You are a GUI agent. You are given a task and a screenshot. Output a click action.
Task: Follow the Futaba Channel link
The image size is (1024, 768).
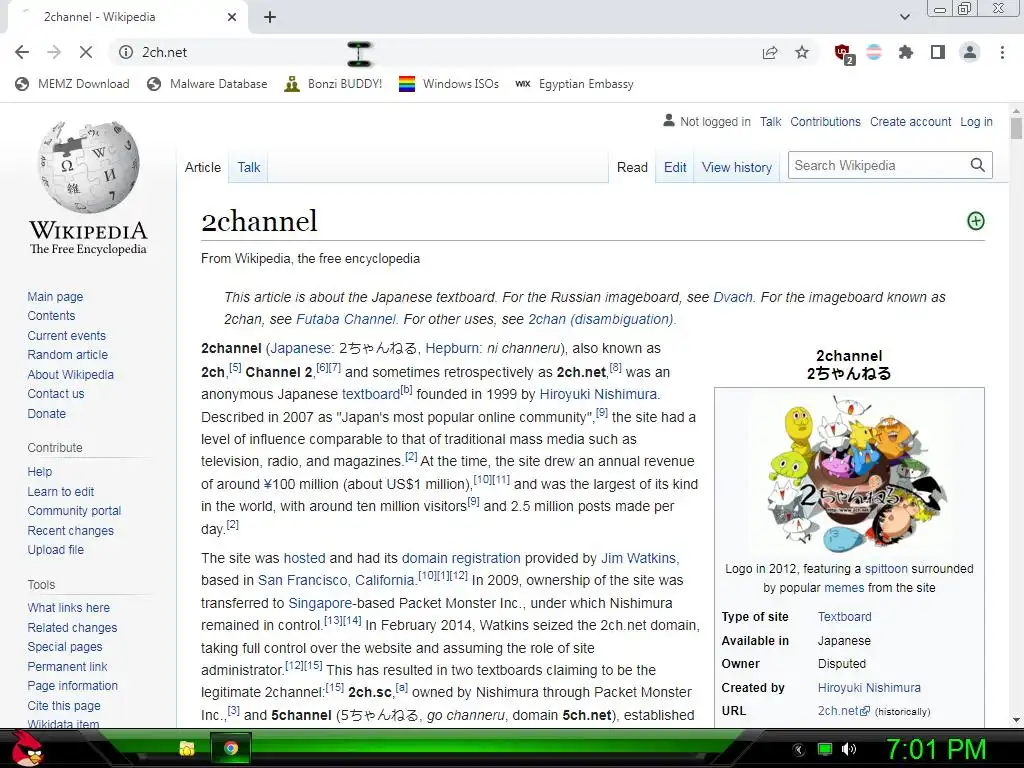click(x=346, y=319)
